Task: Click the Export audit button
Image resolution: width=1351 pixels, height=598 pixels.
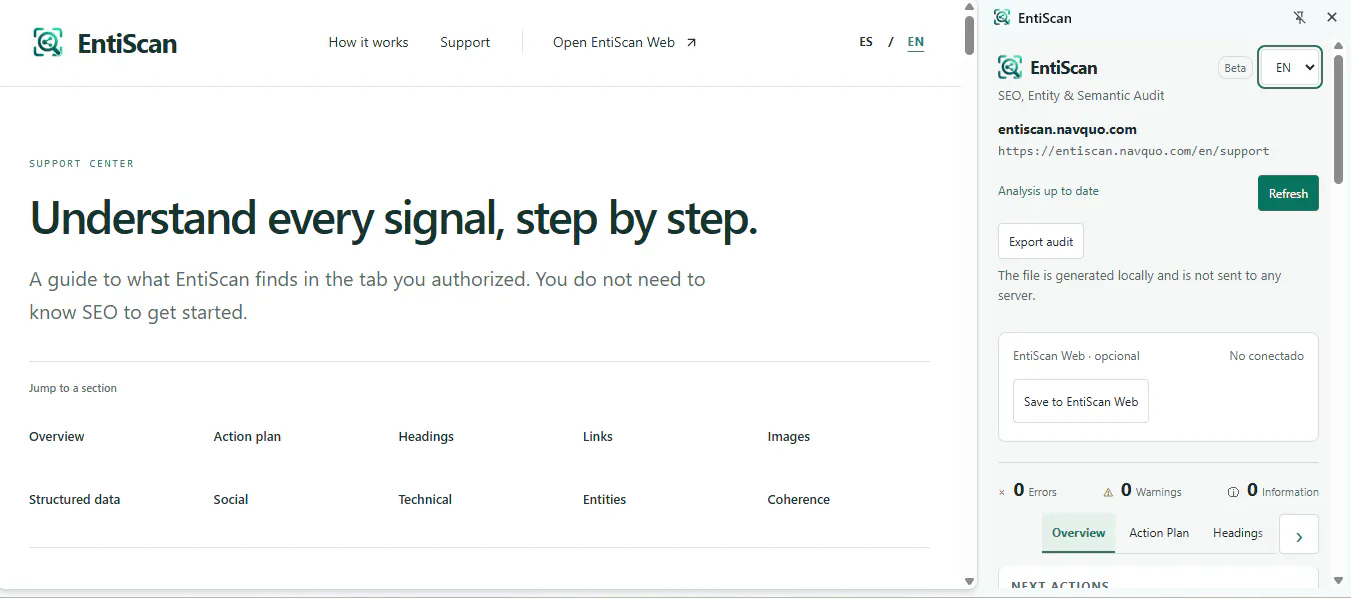Action: 1041,242
